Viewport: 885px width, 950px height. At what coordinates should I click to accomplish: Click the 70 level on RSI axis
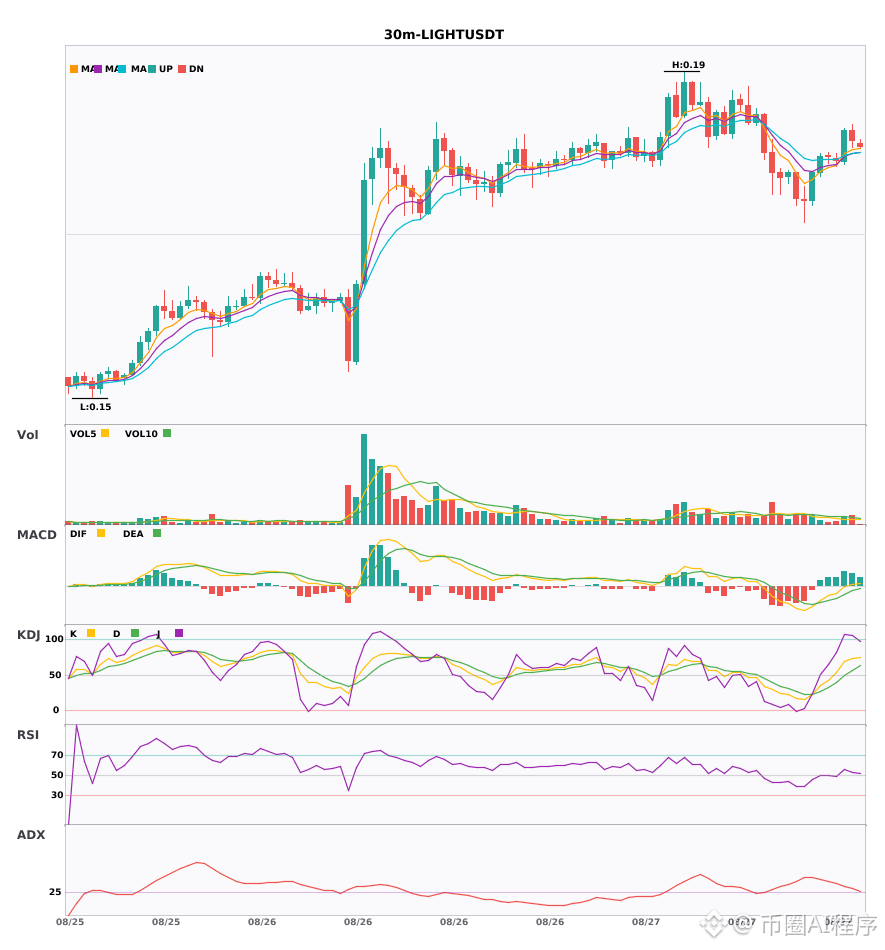tap(58, 755)
